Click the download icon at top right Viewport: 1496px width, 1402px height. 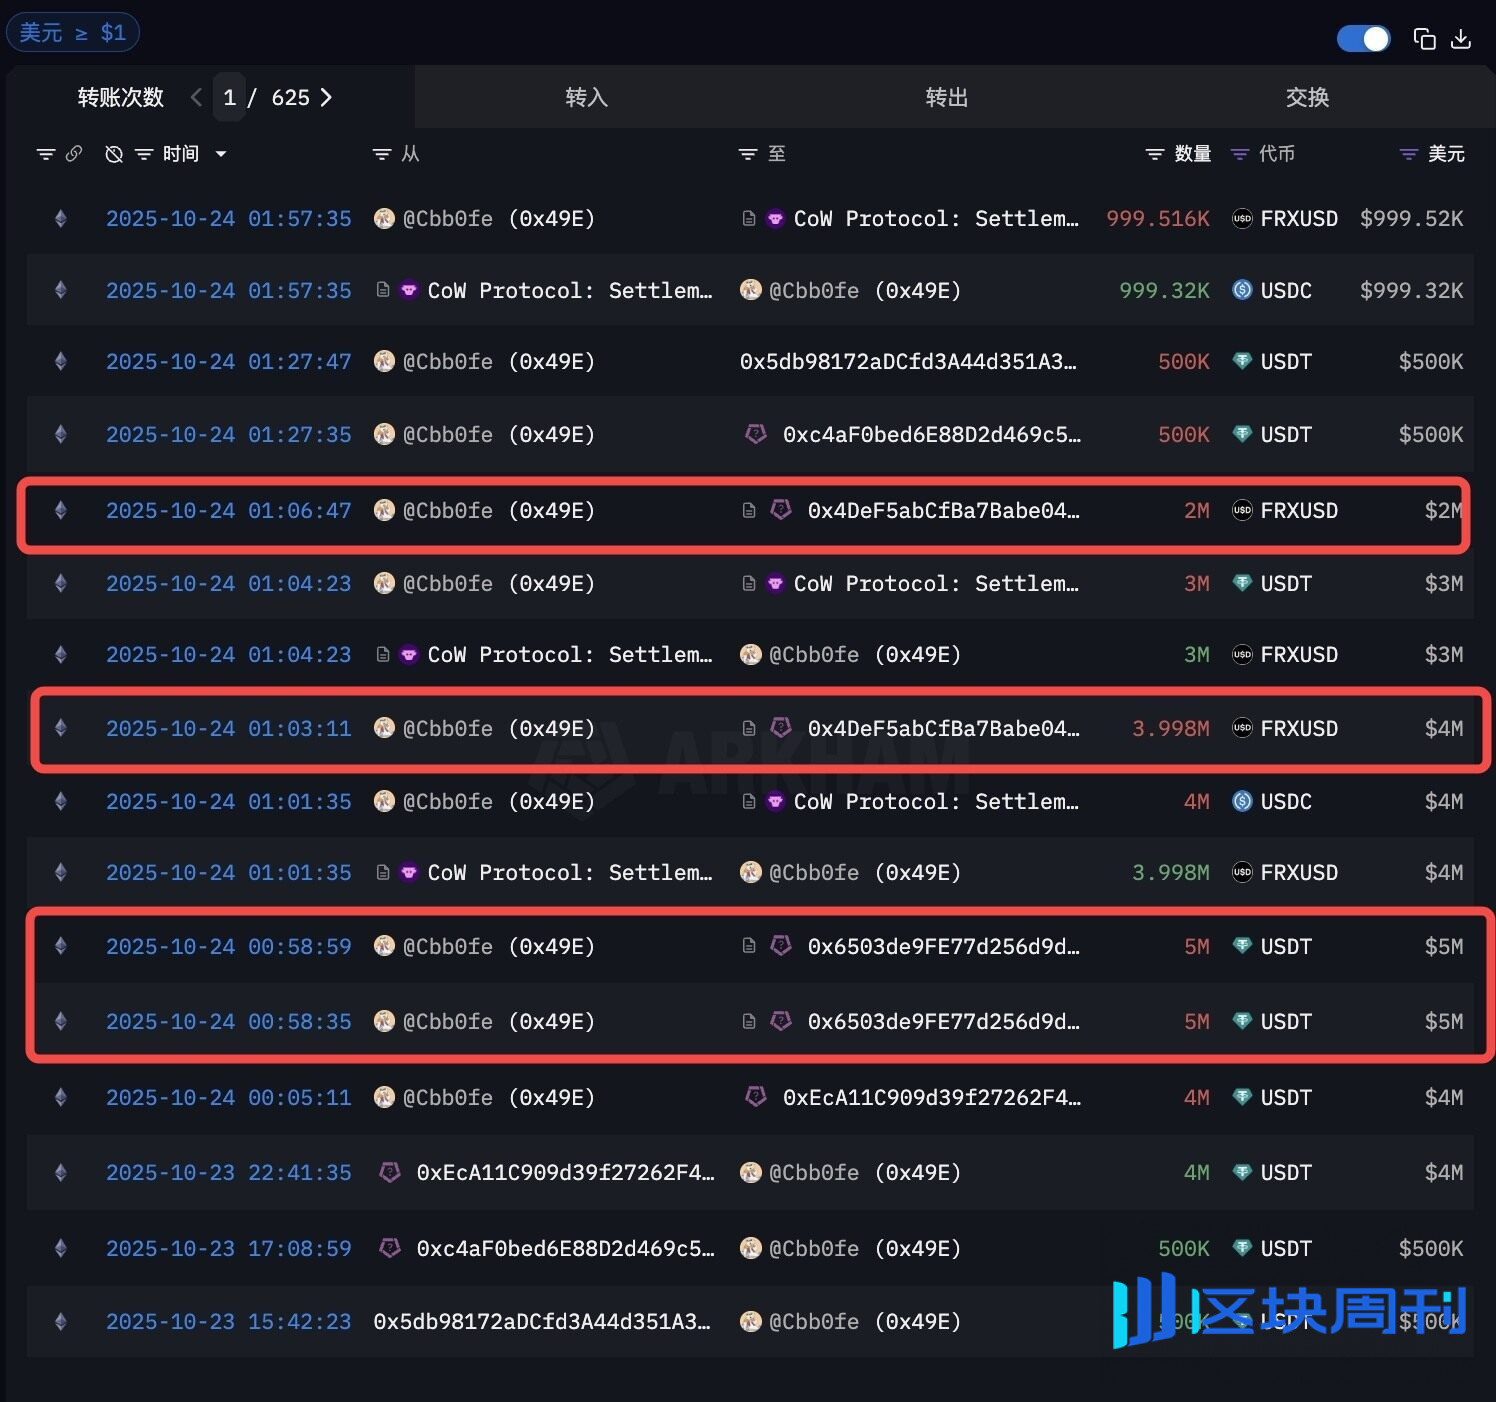click(x=1462, y=38)
